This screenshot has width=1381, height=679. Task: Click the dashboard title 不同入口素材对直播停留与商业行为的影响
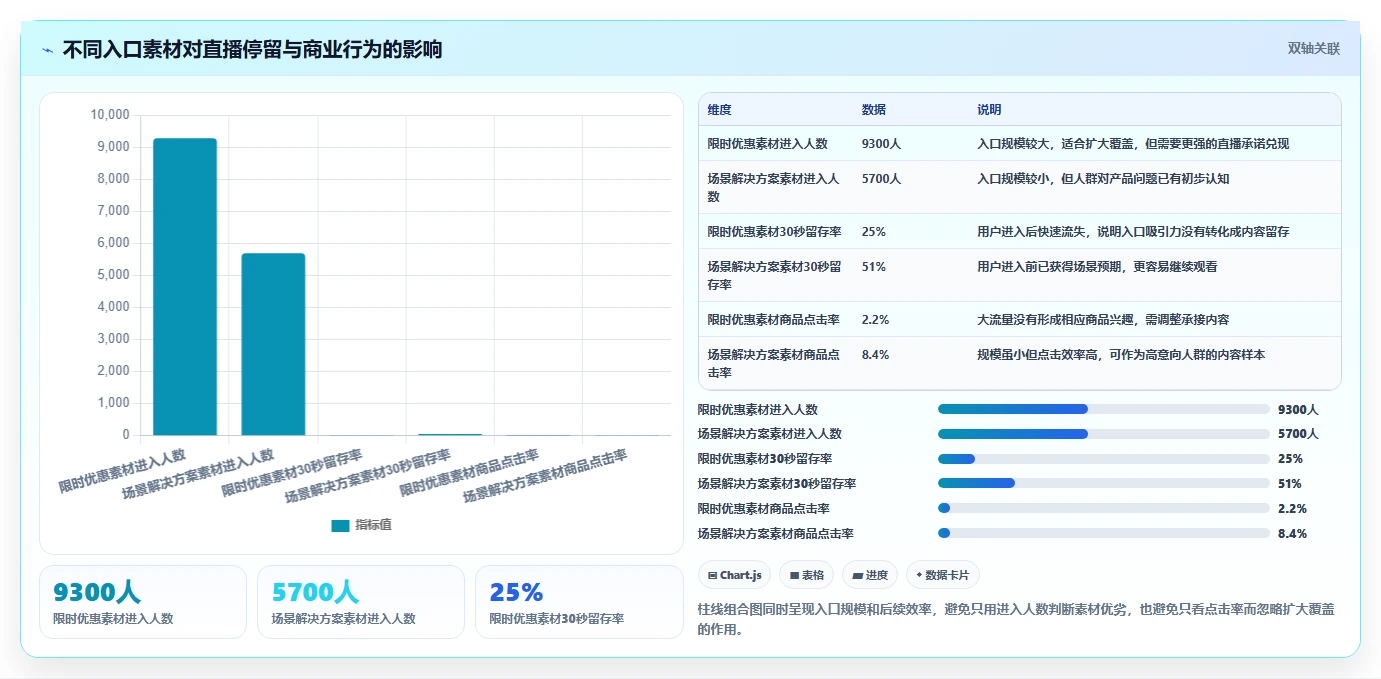click(252, 50)
